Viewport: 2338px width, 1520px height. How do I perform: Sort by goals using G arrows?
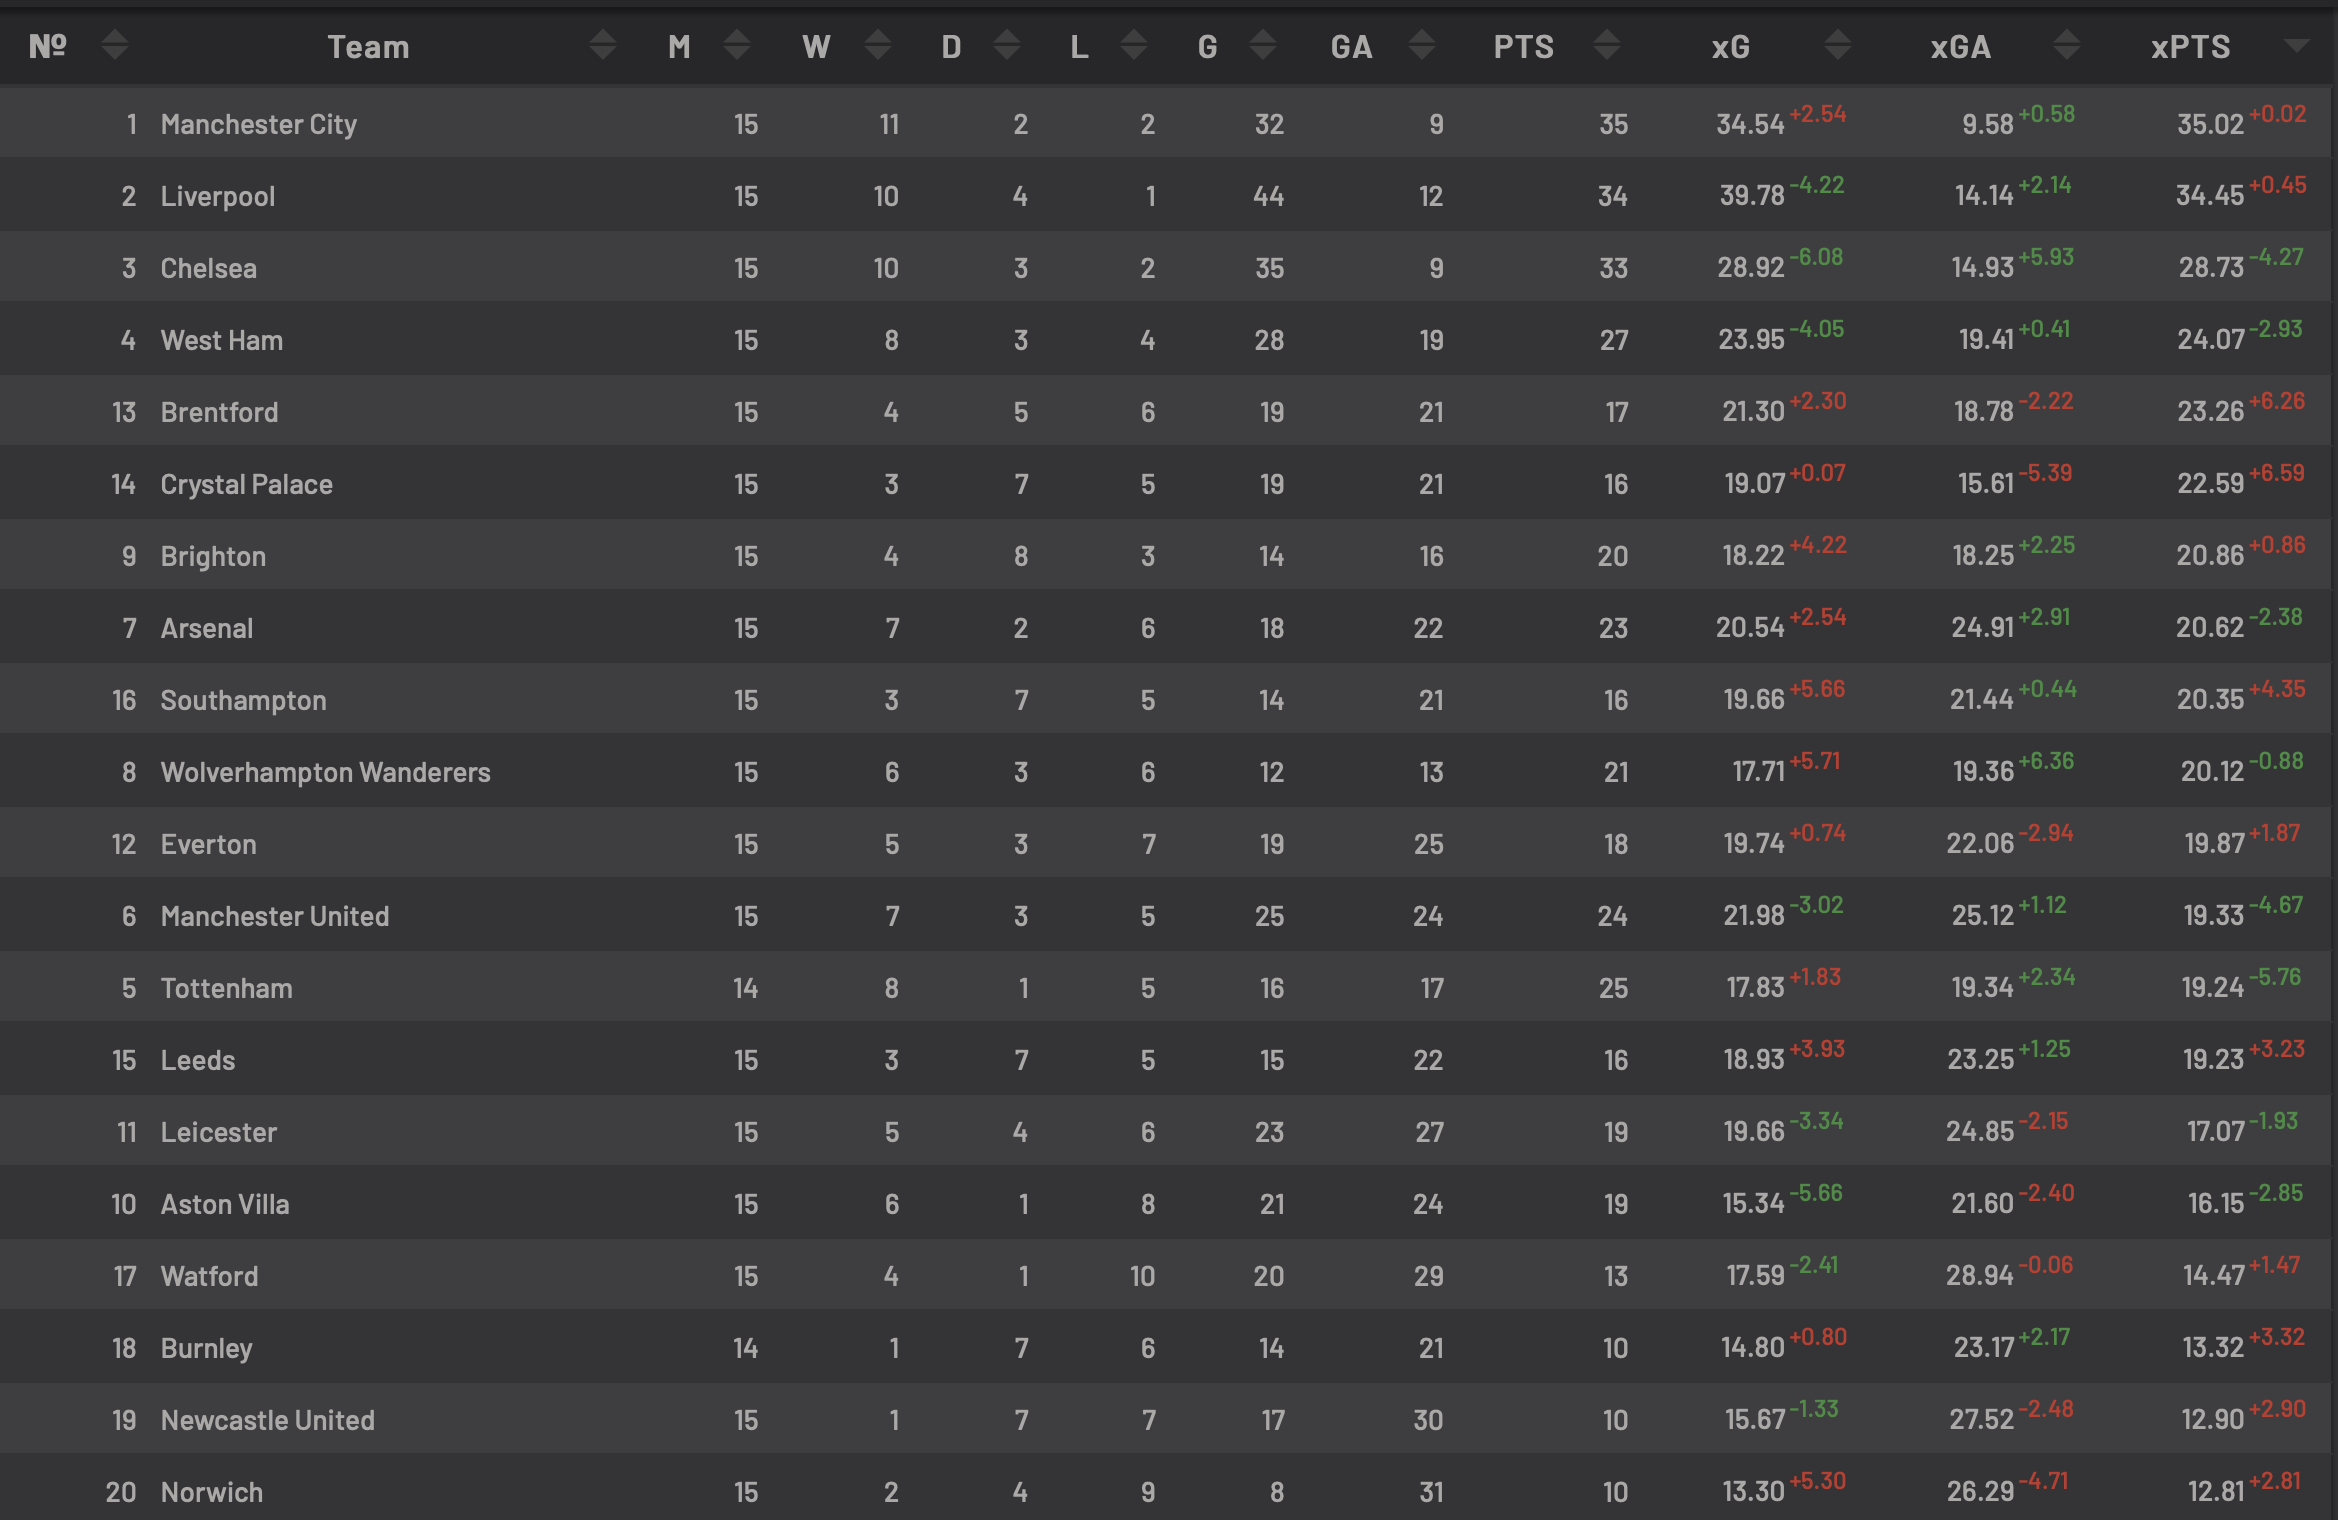pos(1263,45)
